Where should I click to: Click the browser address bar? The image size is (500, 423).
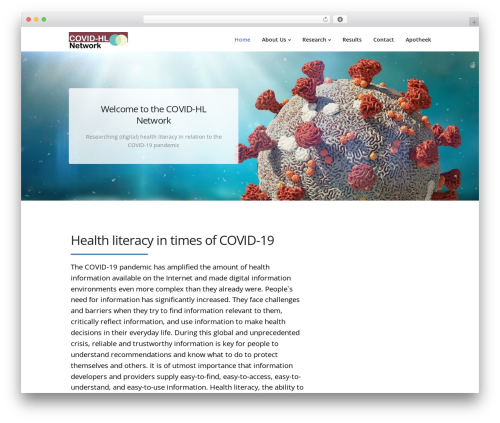click(x=237, y=20)
